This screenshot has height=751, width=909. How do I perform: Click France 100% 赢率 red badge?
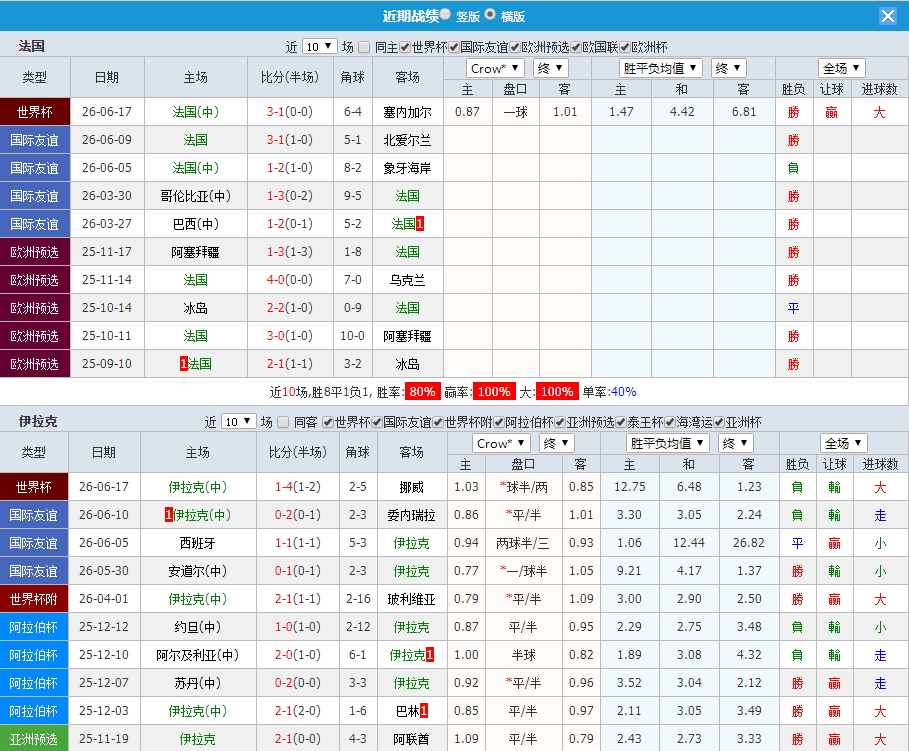[494, 392]
